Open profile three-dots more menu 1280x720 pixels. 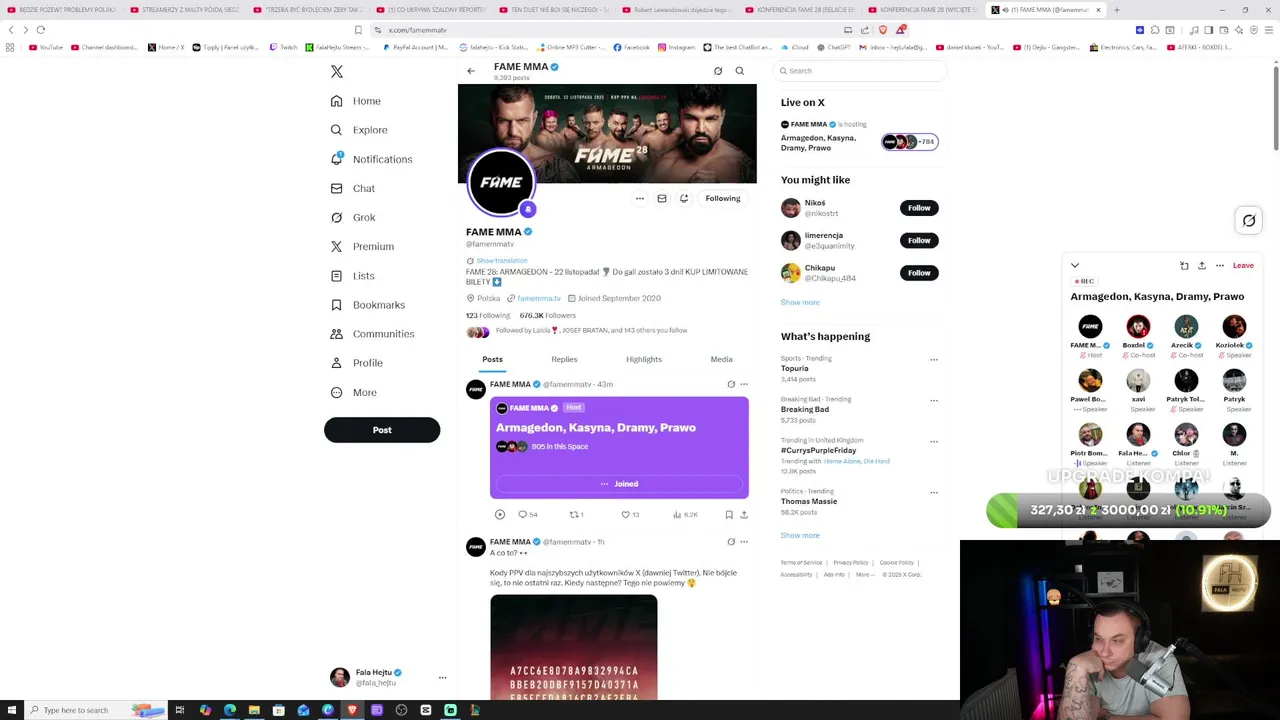point(640,198)
